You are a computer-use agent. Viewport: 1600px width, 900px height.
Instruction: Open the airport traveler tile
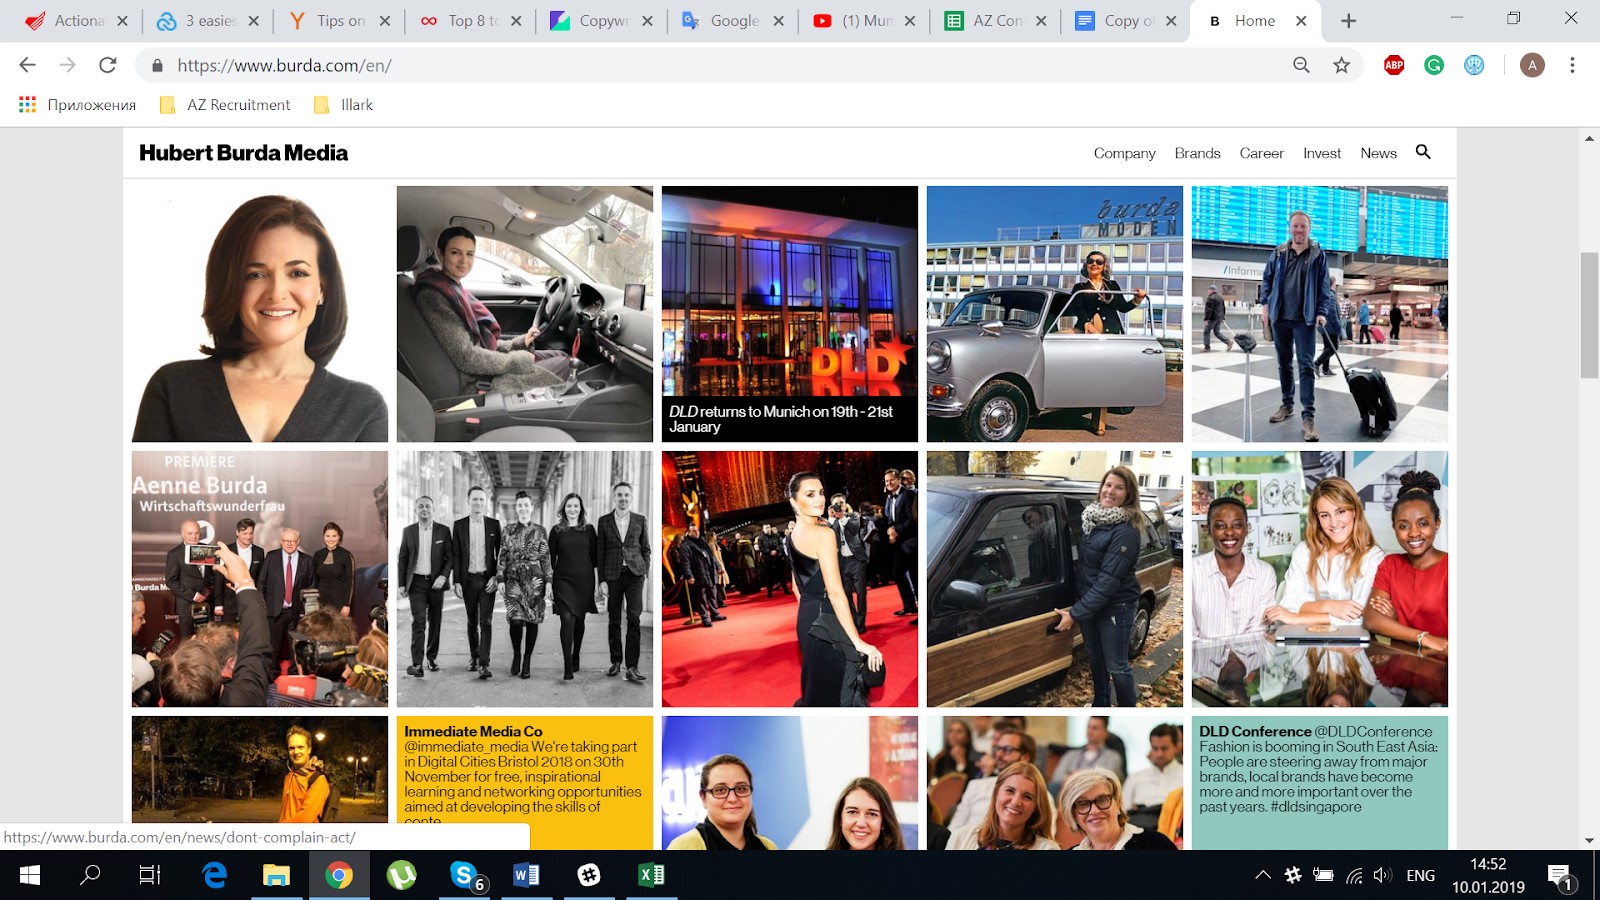(x=1320, y=314)
